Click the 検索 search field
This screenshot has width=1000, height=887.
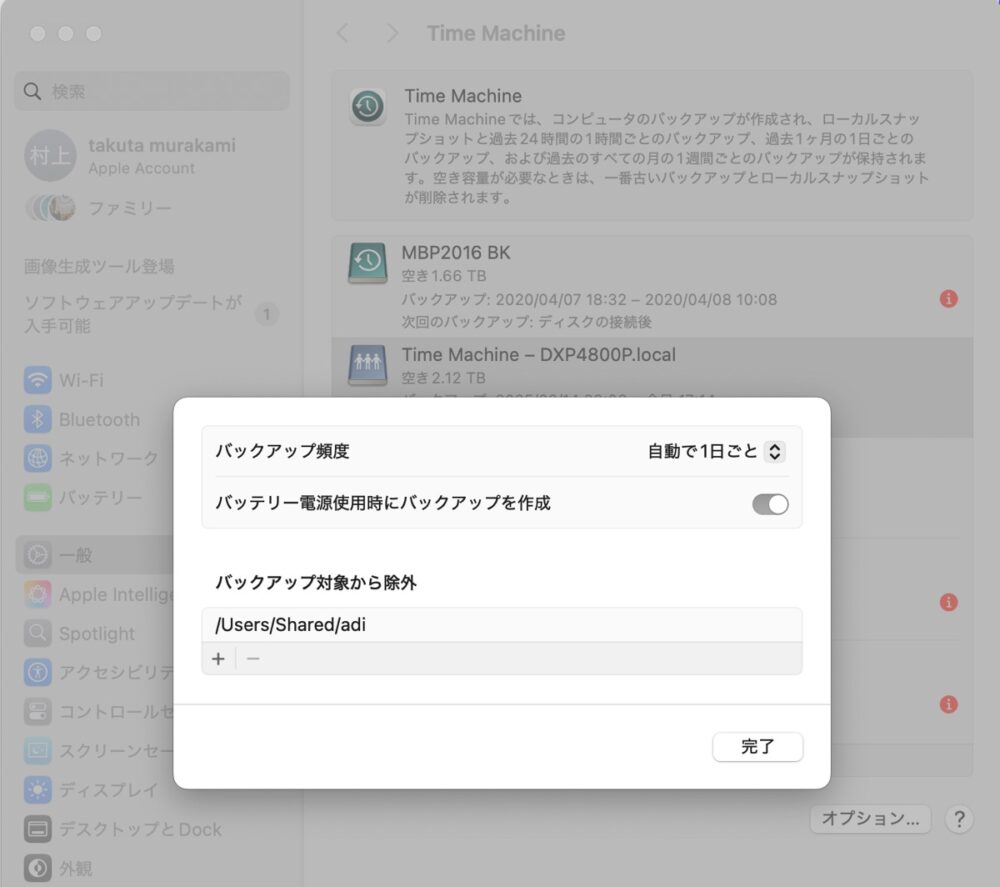(x=152, y=91)
